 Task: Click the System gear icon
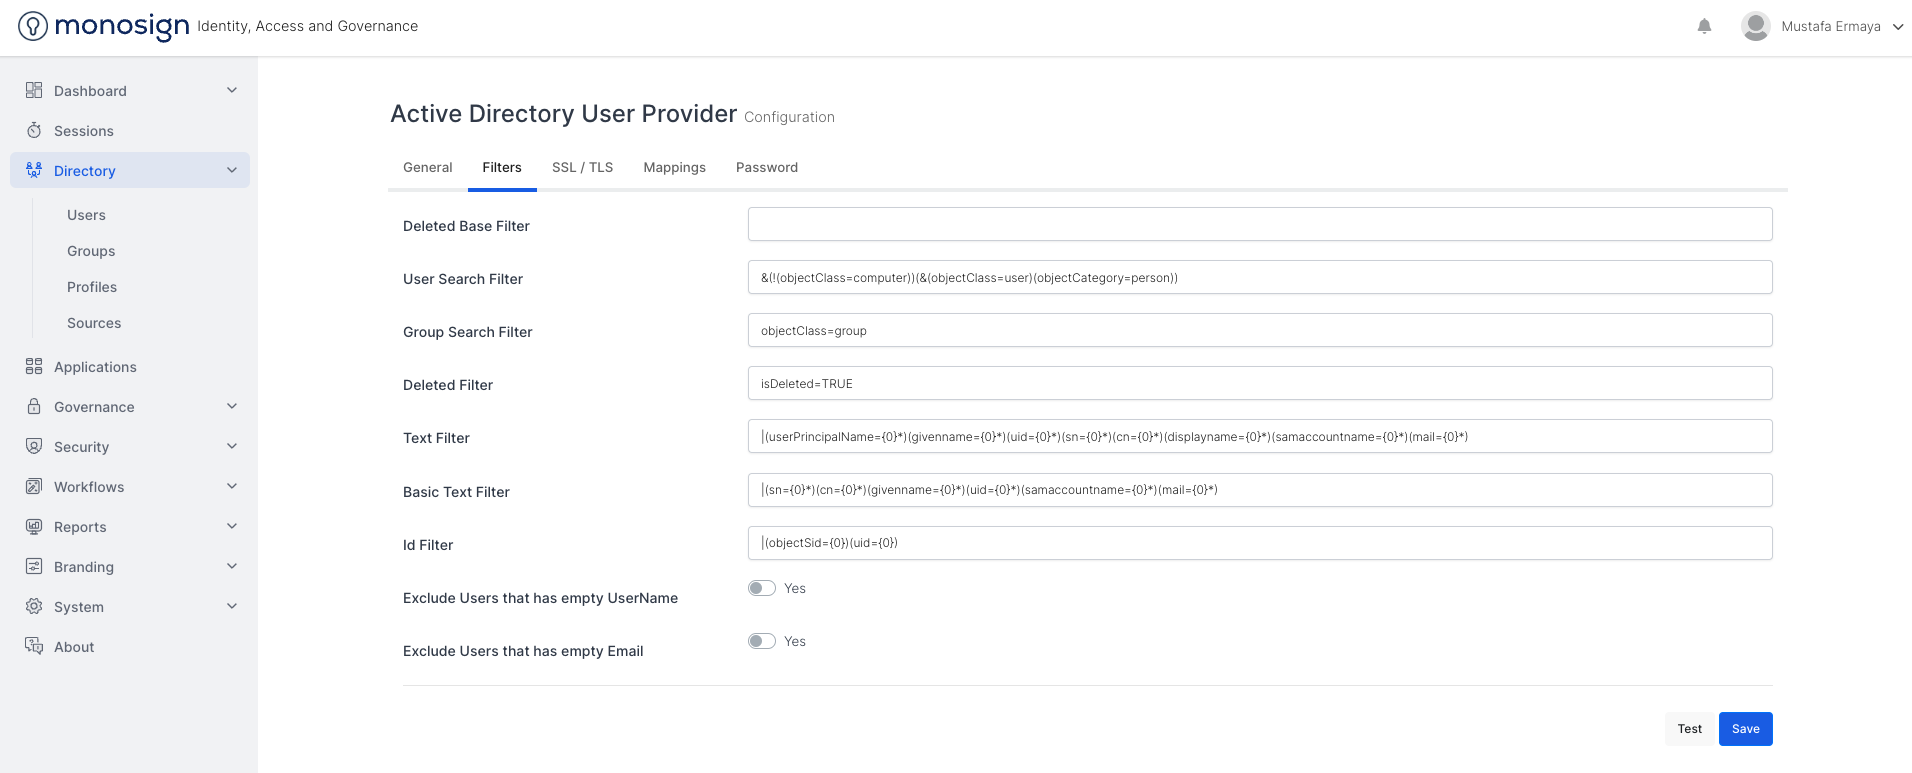34,607
